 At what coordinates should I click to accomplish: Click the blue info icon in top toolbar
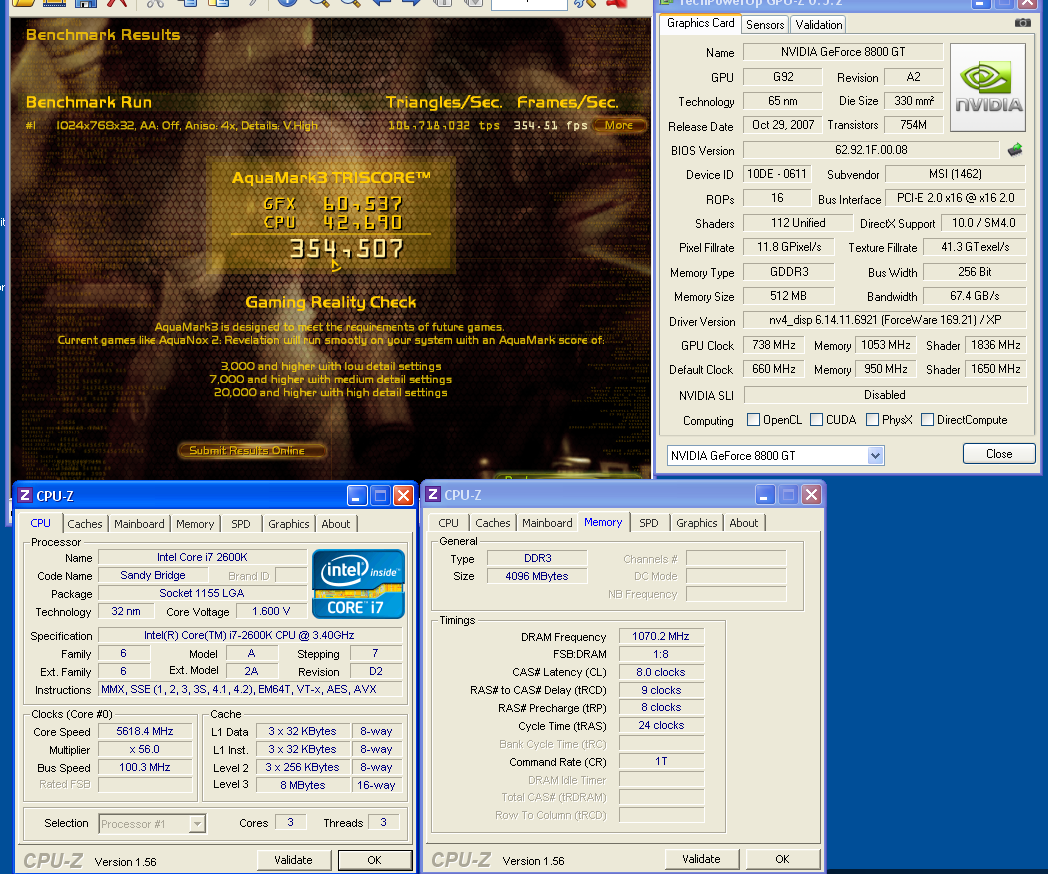[287, 3]
